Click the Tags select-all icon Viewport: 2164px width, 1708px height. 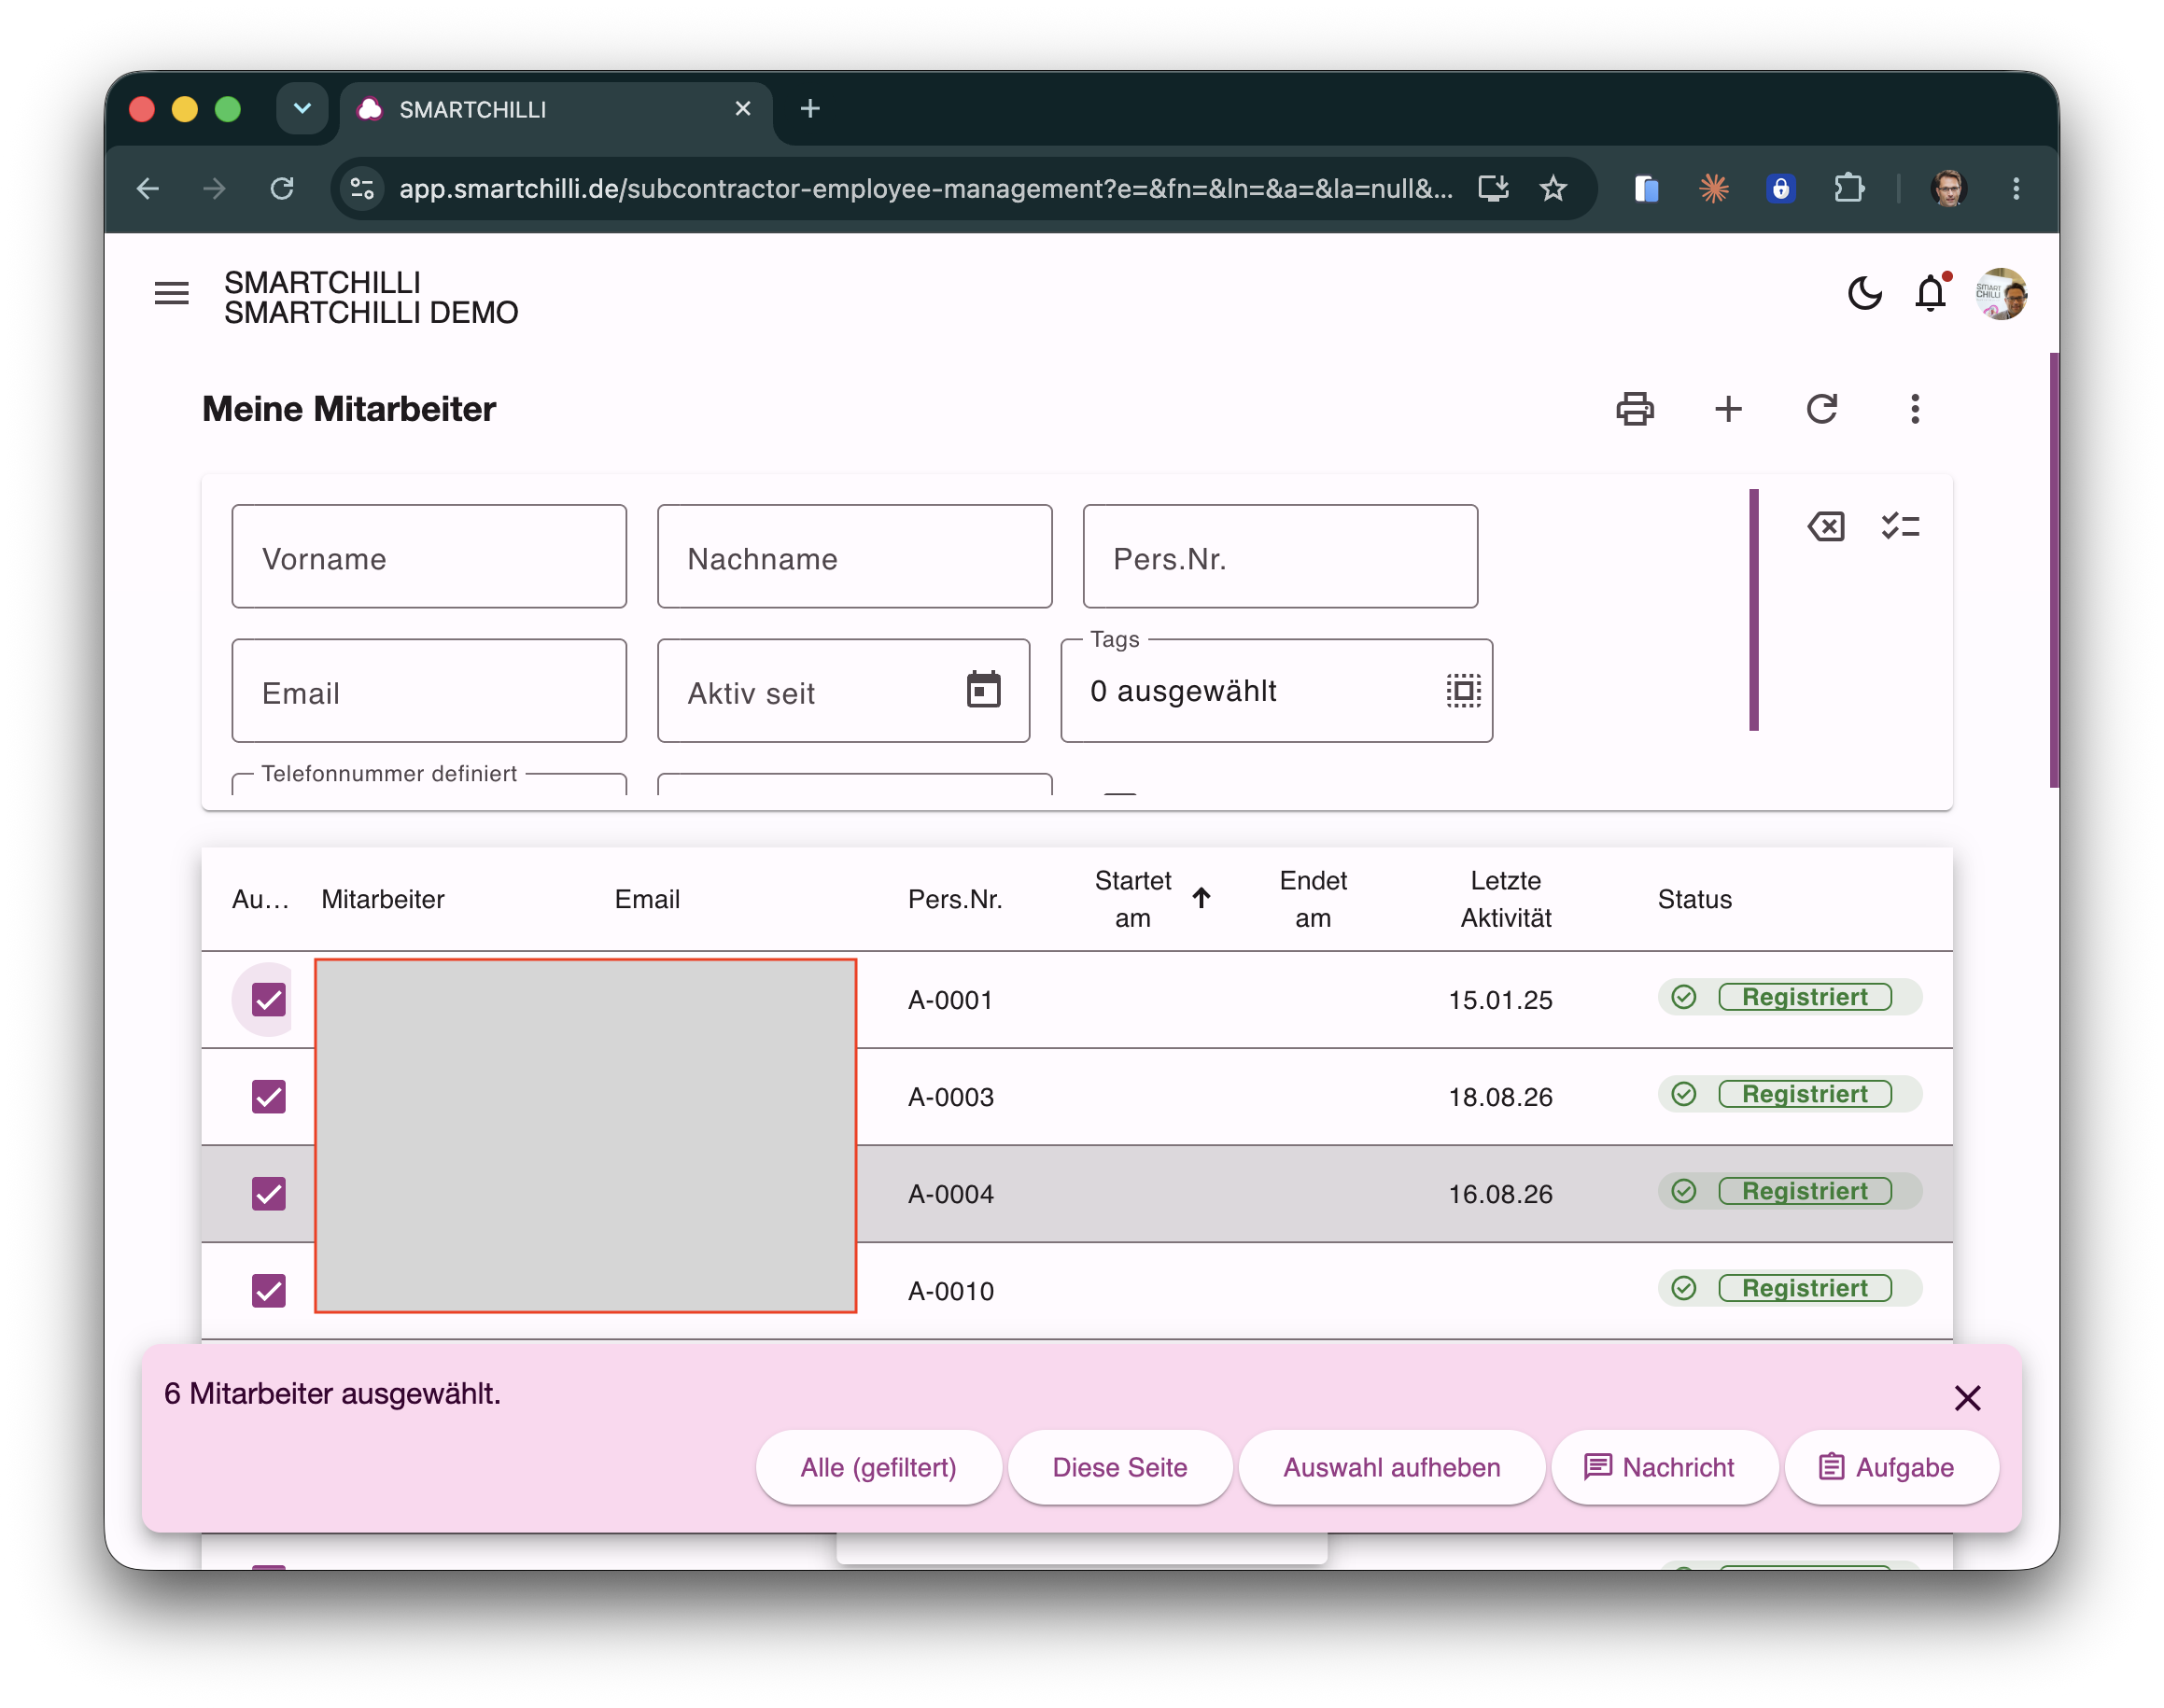point(1463,690)
